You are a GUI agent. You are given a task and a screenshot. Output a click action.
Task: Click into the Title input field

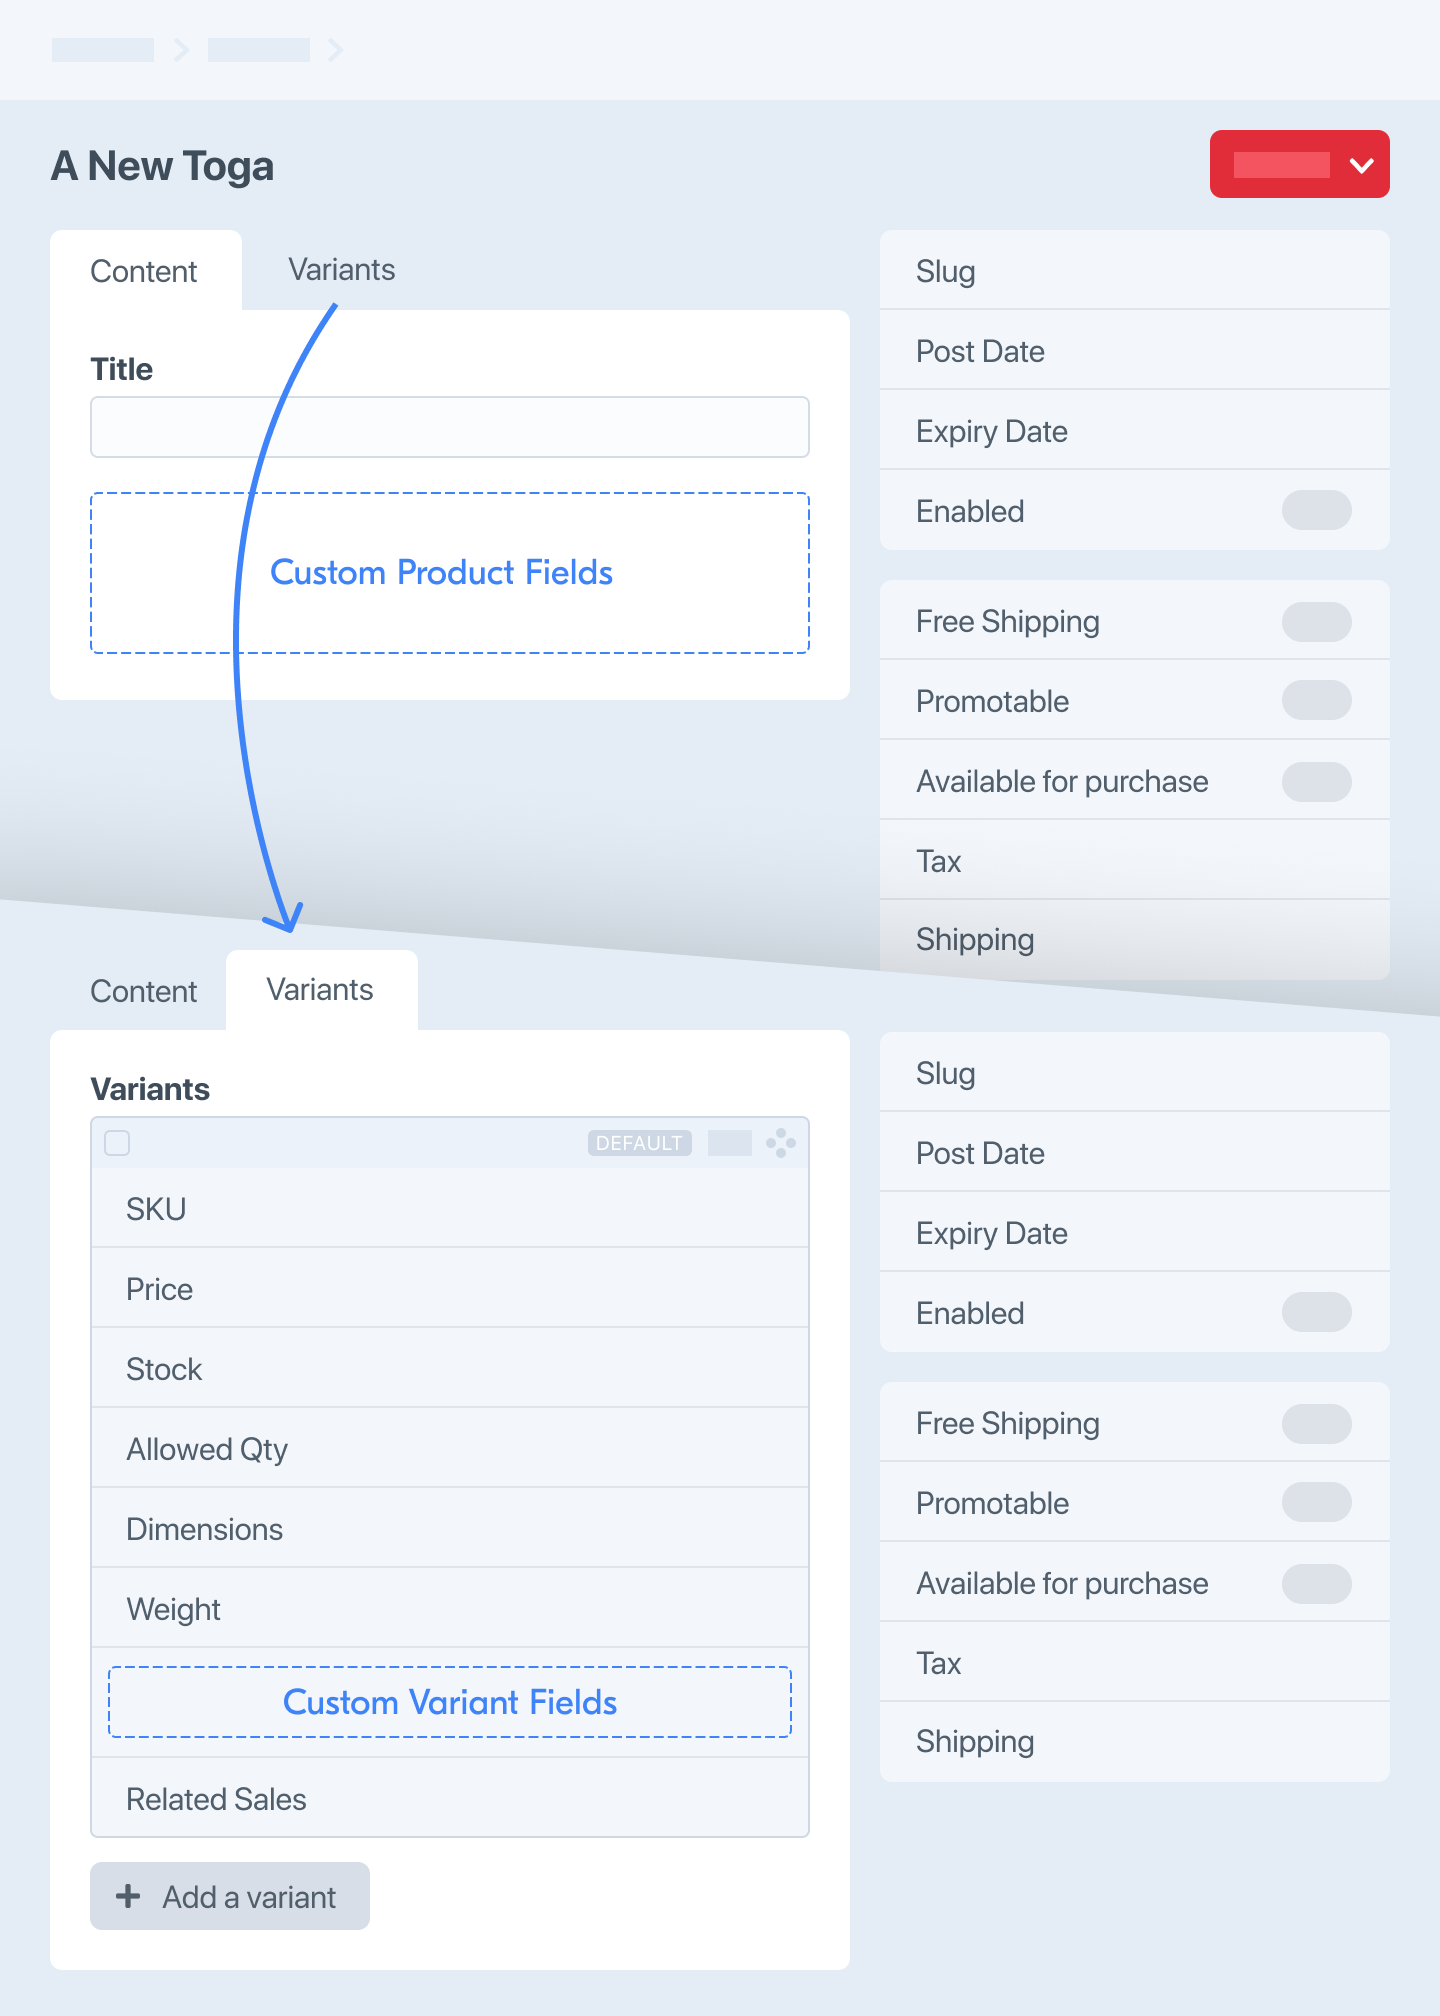tap(450, 427)
